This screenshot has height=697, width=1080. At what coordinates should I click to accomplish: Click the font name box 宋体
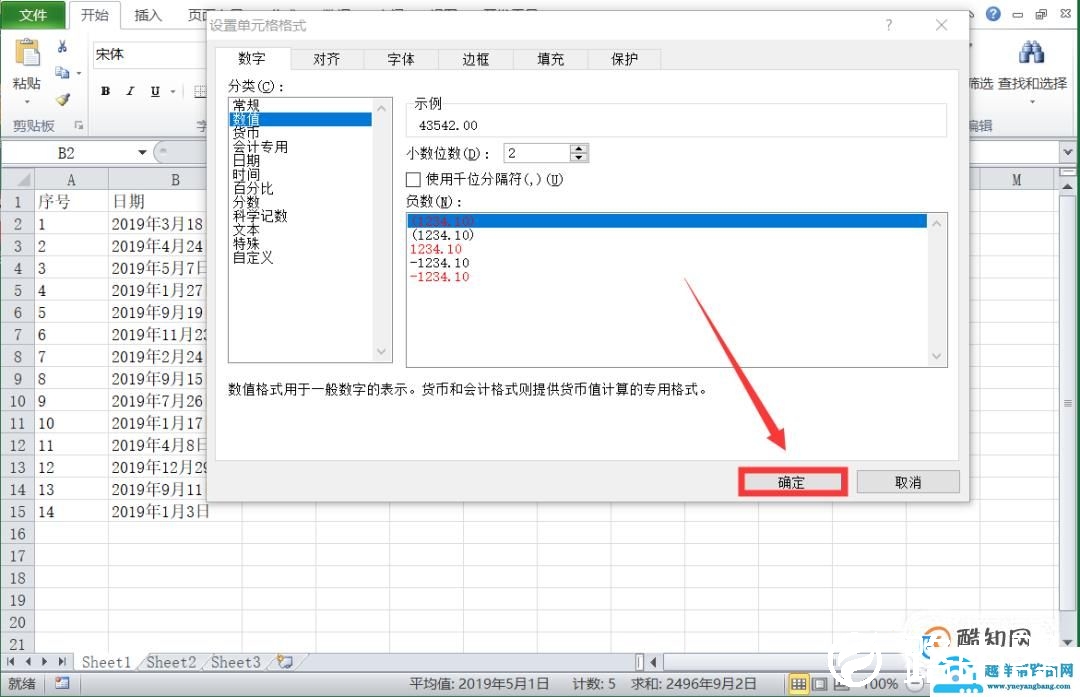tap(148, 54)
